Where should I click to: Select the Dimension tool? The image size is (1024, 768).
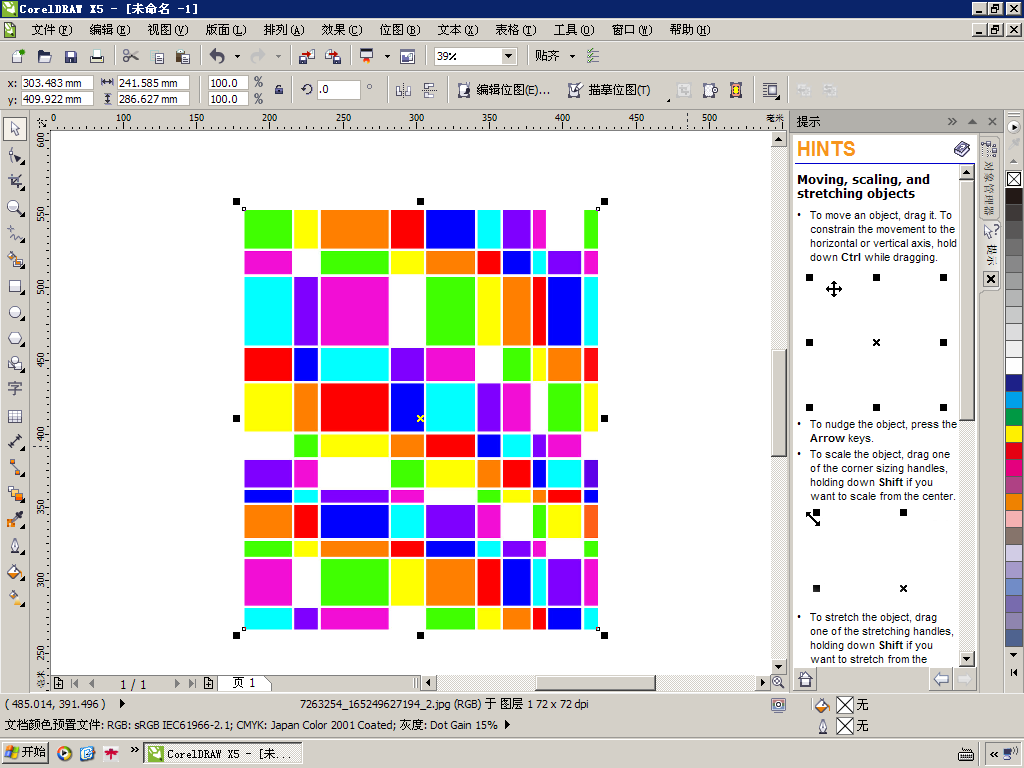pos(15,442)
